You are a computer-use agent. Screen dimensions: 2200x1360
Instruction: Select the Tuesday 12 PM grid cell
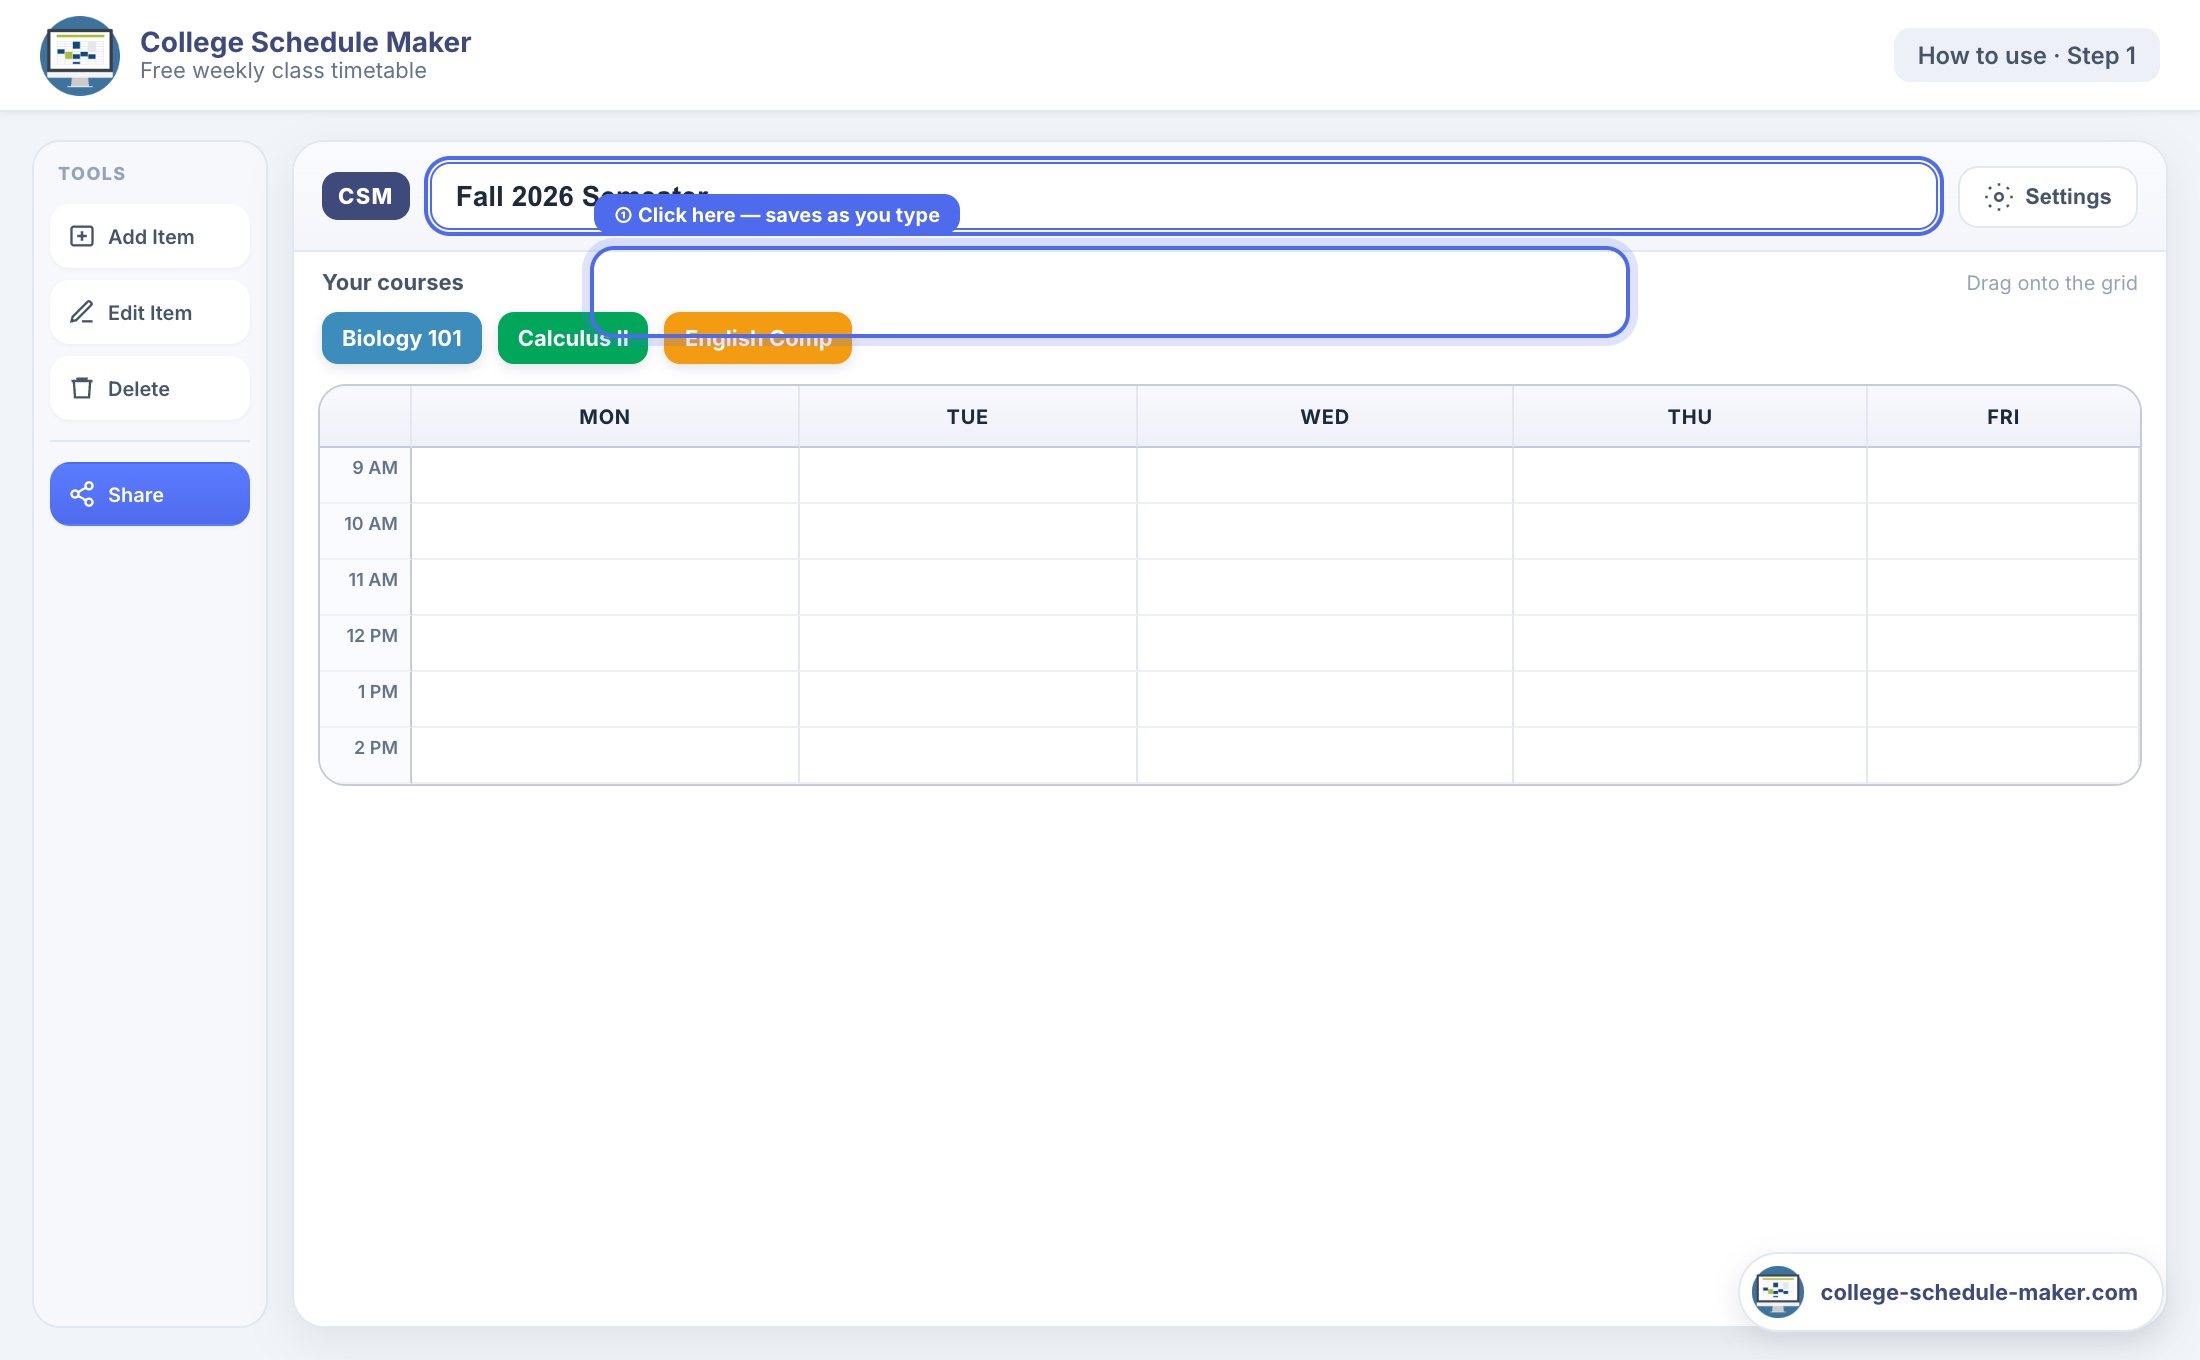[x=967, y=643]
